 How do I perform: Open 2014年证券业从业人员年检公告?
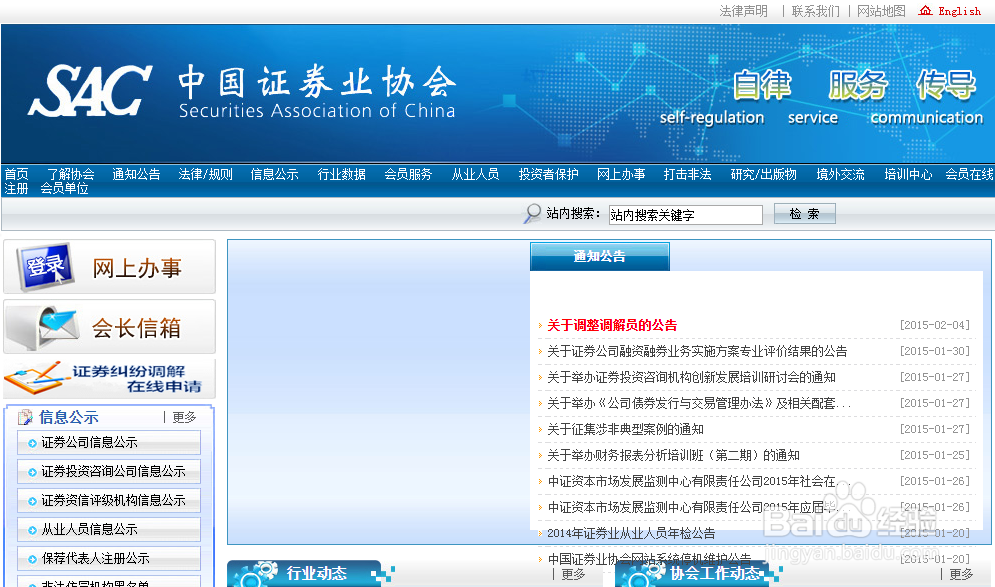(631, 533)
